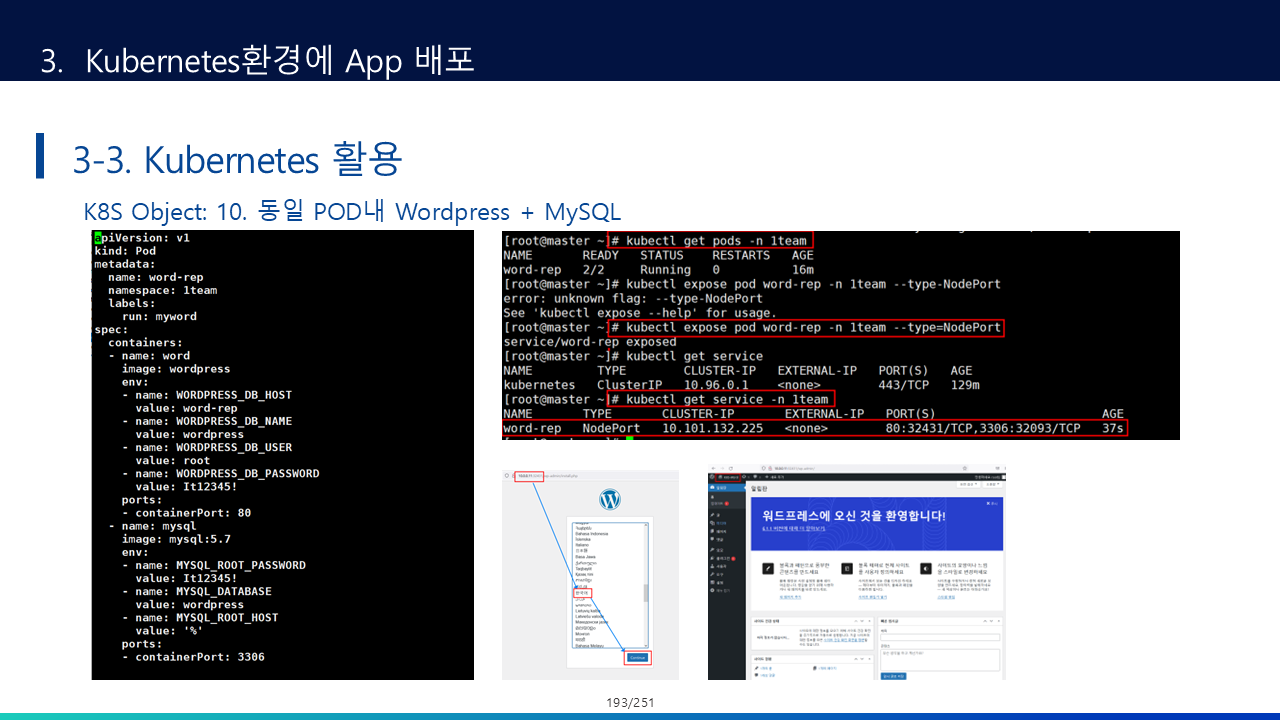Click browser forward arrow in dashboard window
The height and width of the screenshot is (720, 1280).
pyautogui.click(x=722, y=468)
